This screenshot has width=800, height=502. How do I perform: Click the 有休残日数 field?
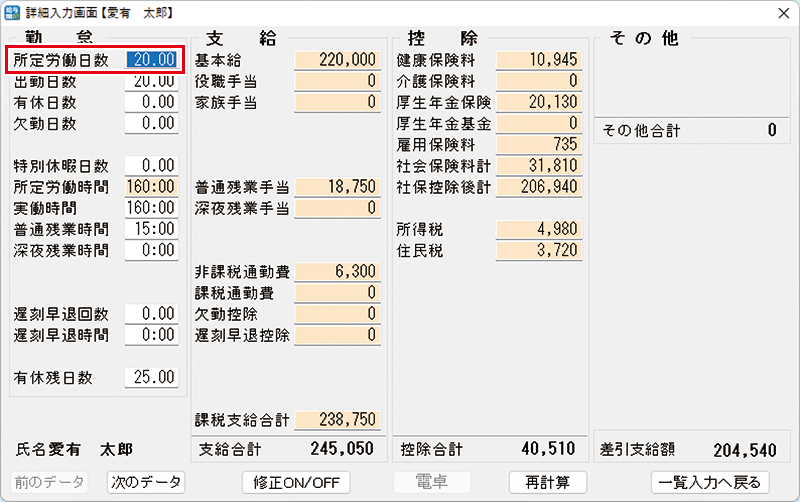tap(152, 377)
